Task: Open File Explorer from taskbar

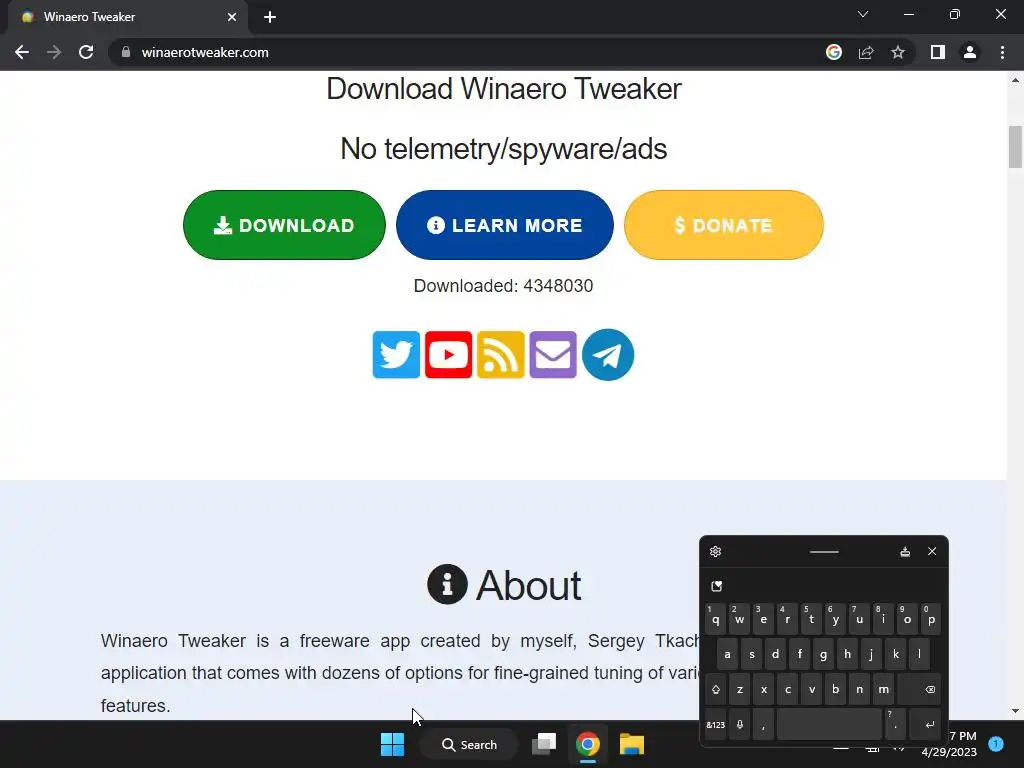Action: pyautogui.click(x=632, y=744)
